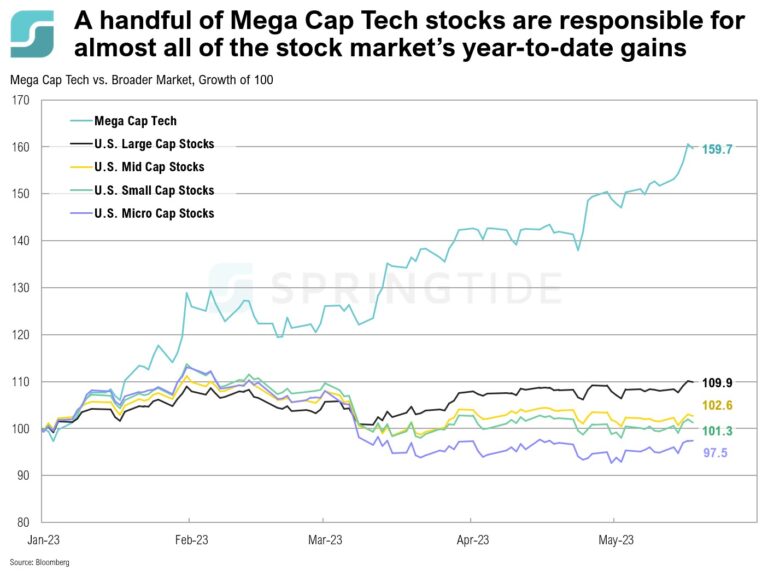Screen dimensions: 768x576
Task: Select the U.S. Large Cap Stocks legend label
Action: click(154, 144)
